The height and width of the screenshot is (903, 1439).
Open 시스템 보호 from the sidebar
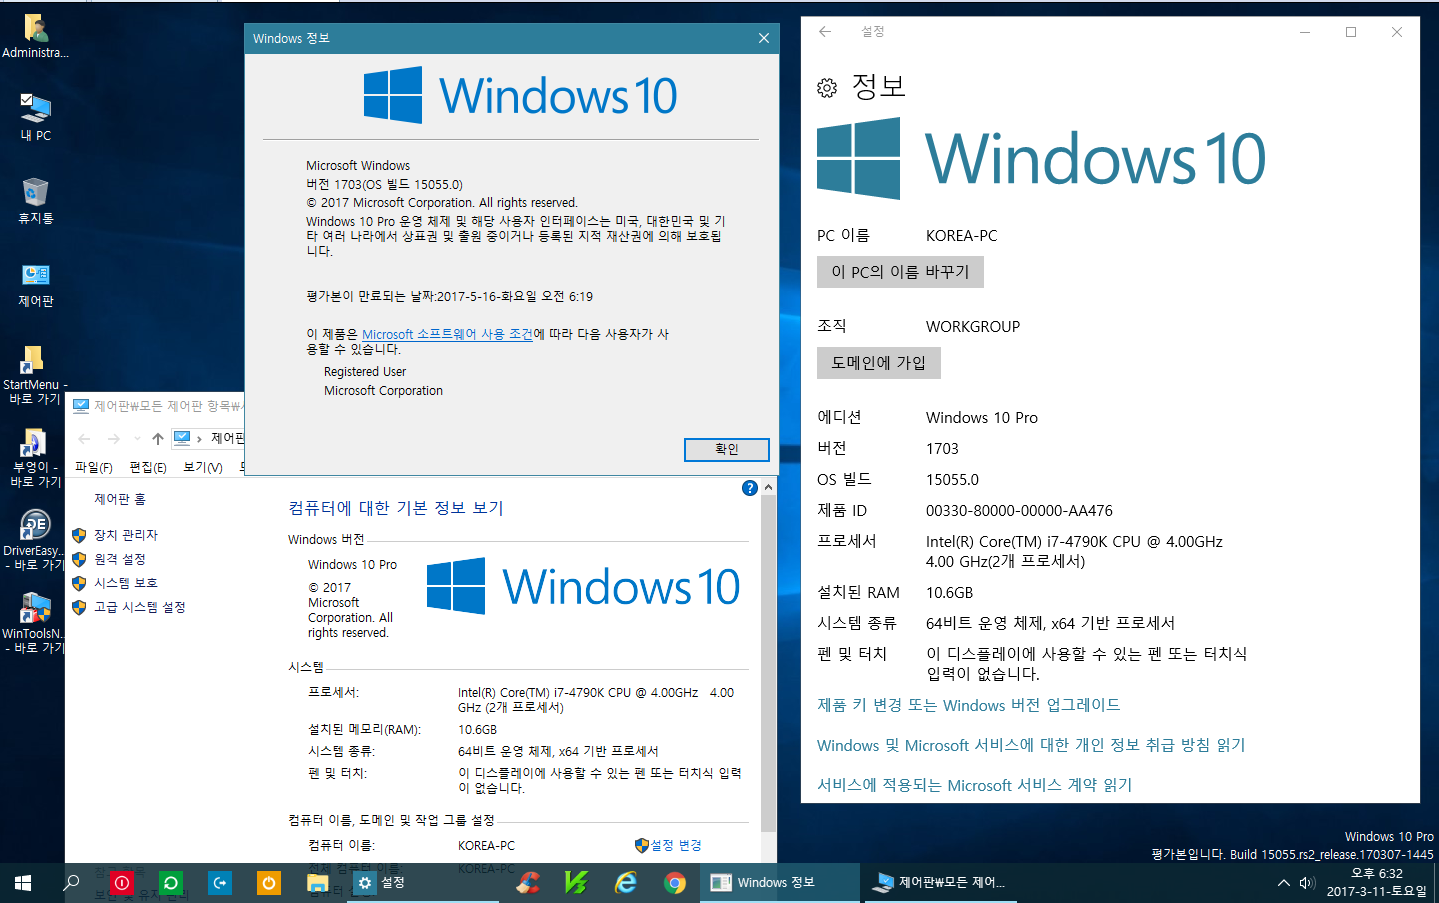125,583
